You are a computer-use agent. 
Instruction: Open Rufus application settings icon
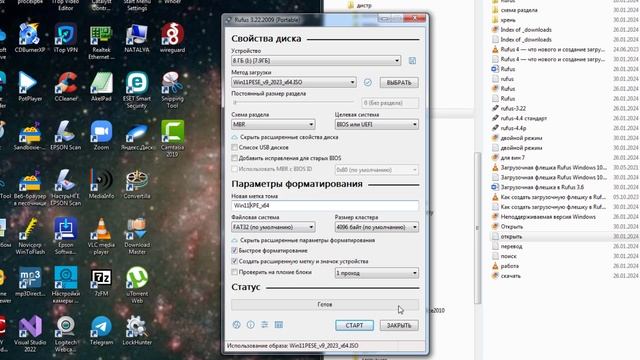264,325
